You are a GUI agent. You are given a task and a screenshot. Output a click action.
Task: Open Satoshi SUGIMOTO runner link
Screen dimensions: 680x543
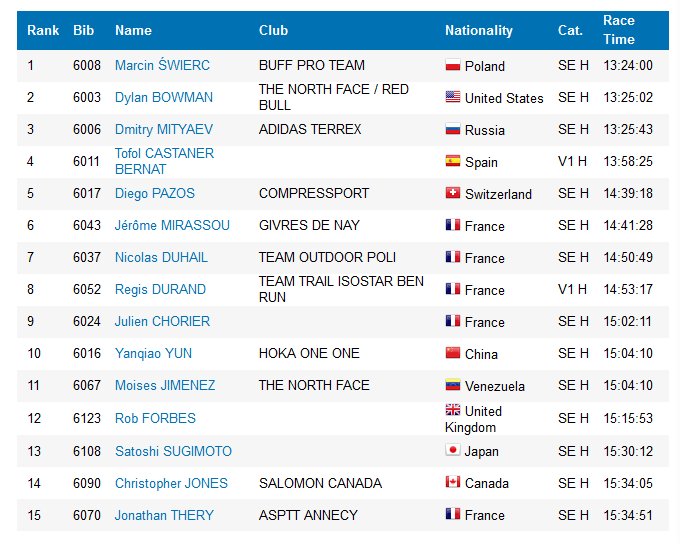pos(173,451)
